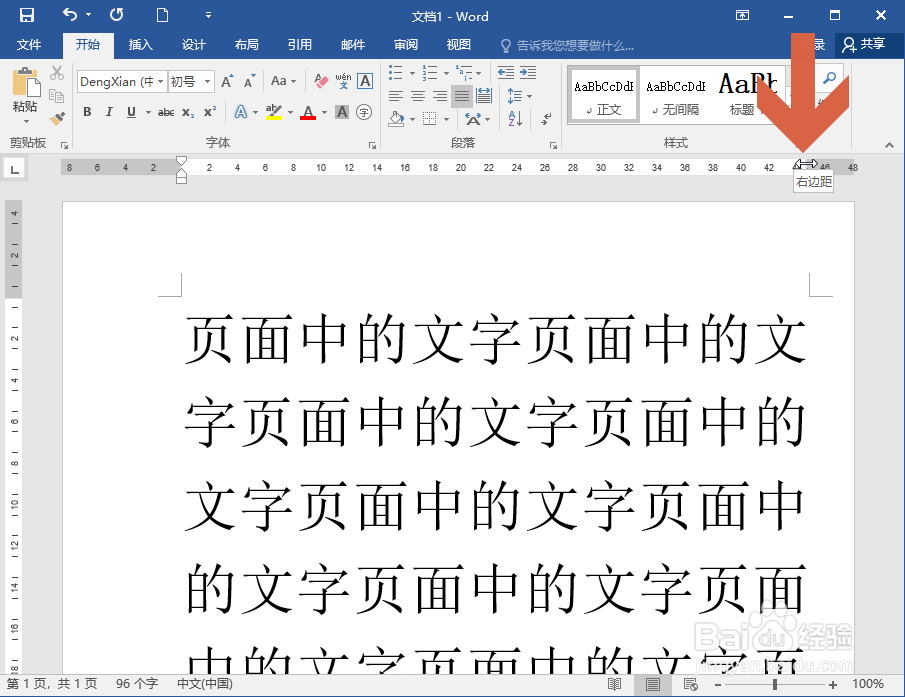Screen dimensions: 905x697
Task: Open the 字体 dialog launcher
Action: point(372,145)
